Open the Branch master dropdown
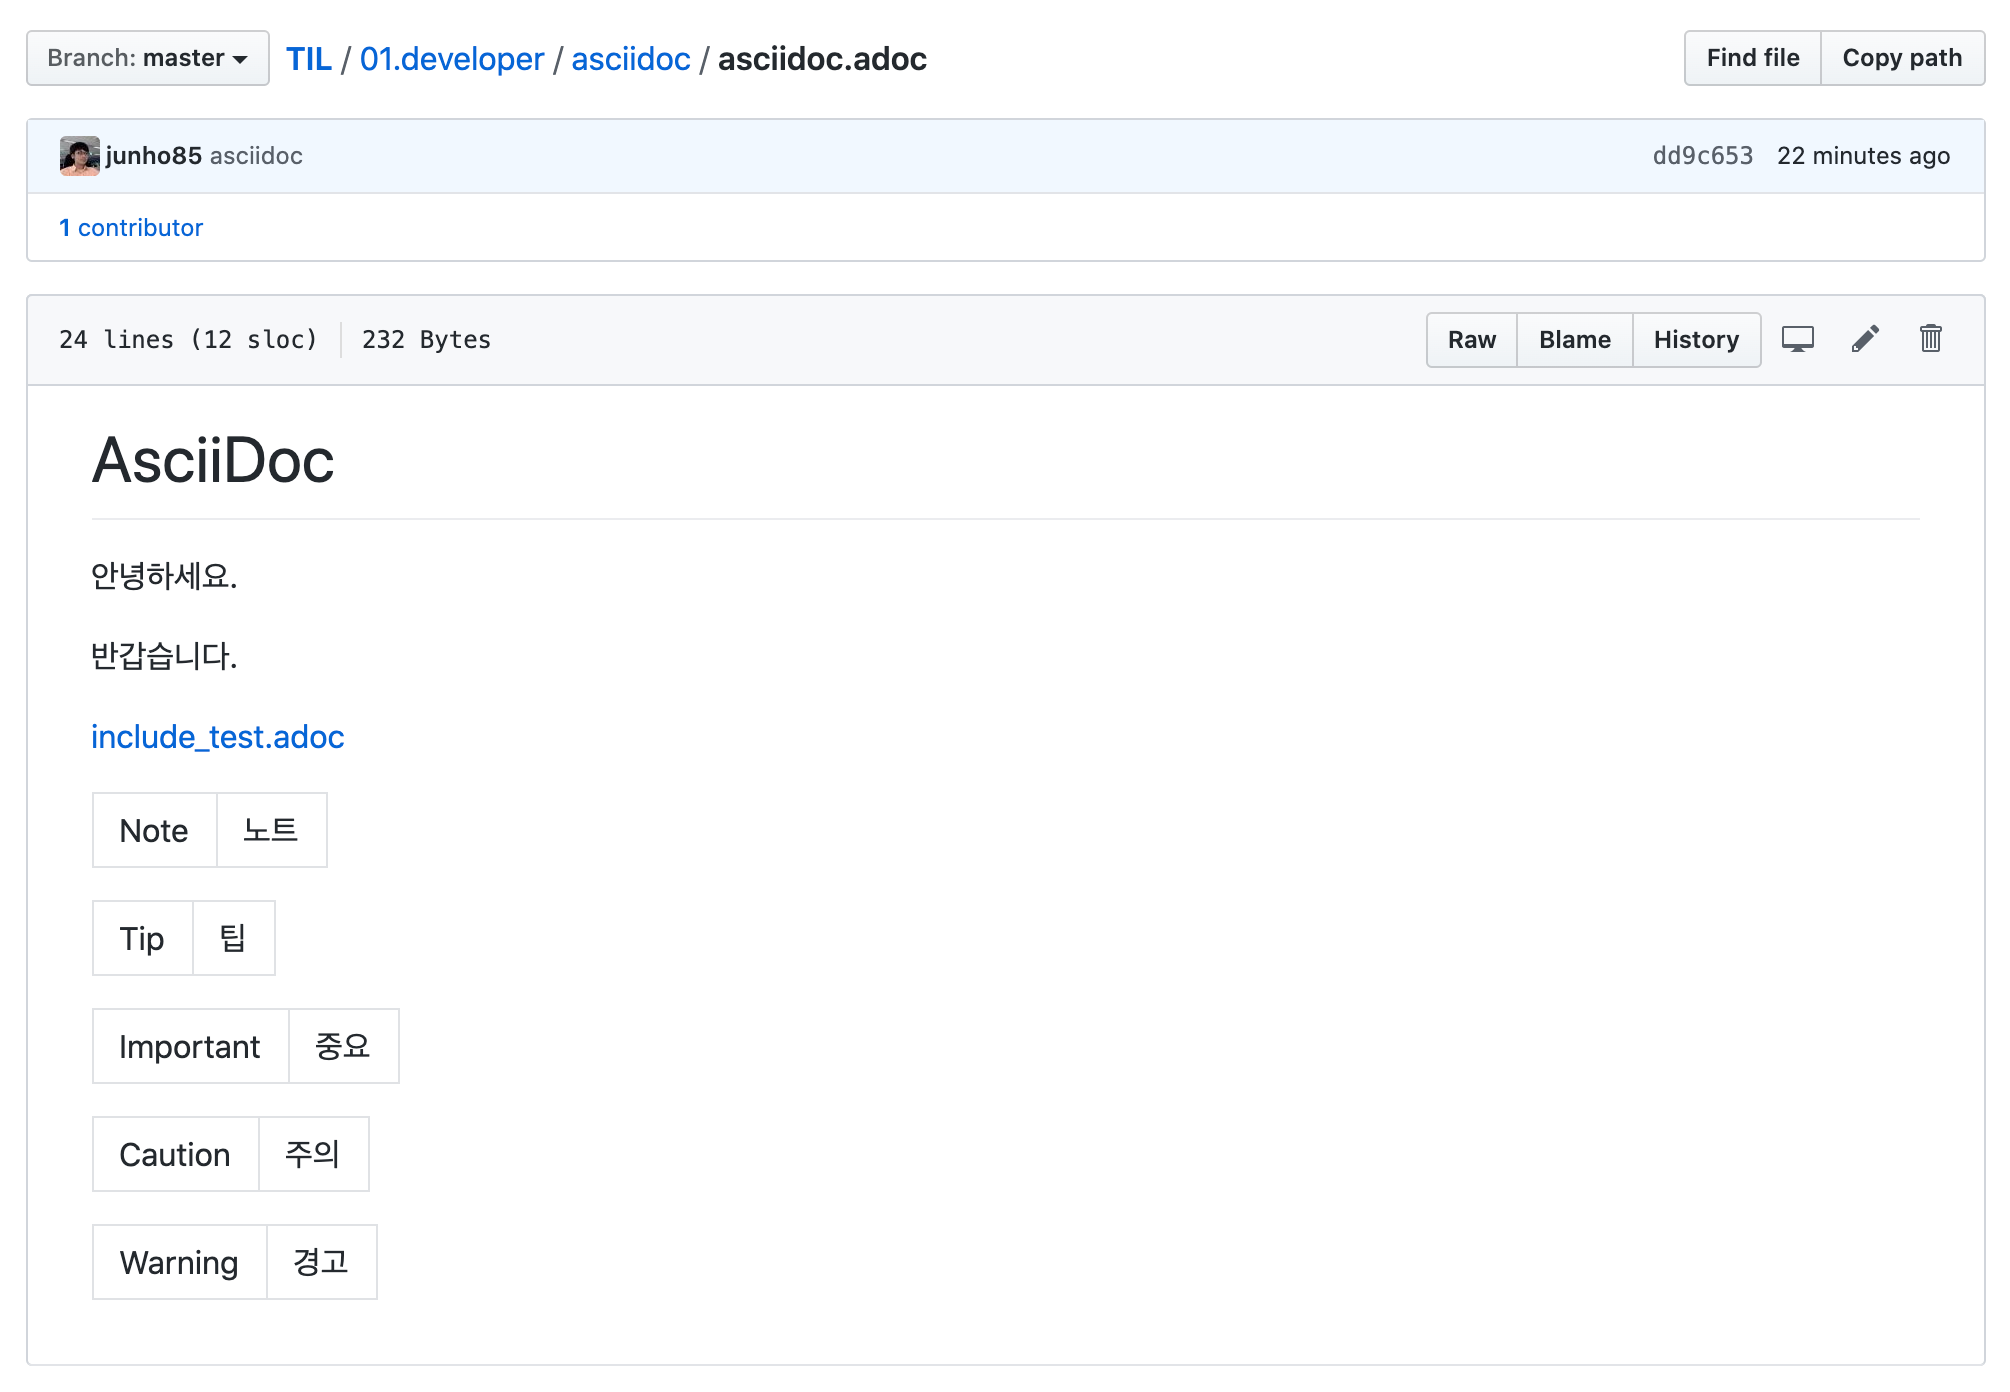Screen dimensions: 2010x1392 [x=147, y=58]
